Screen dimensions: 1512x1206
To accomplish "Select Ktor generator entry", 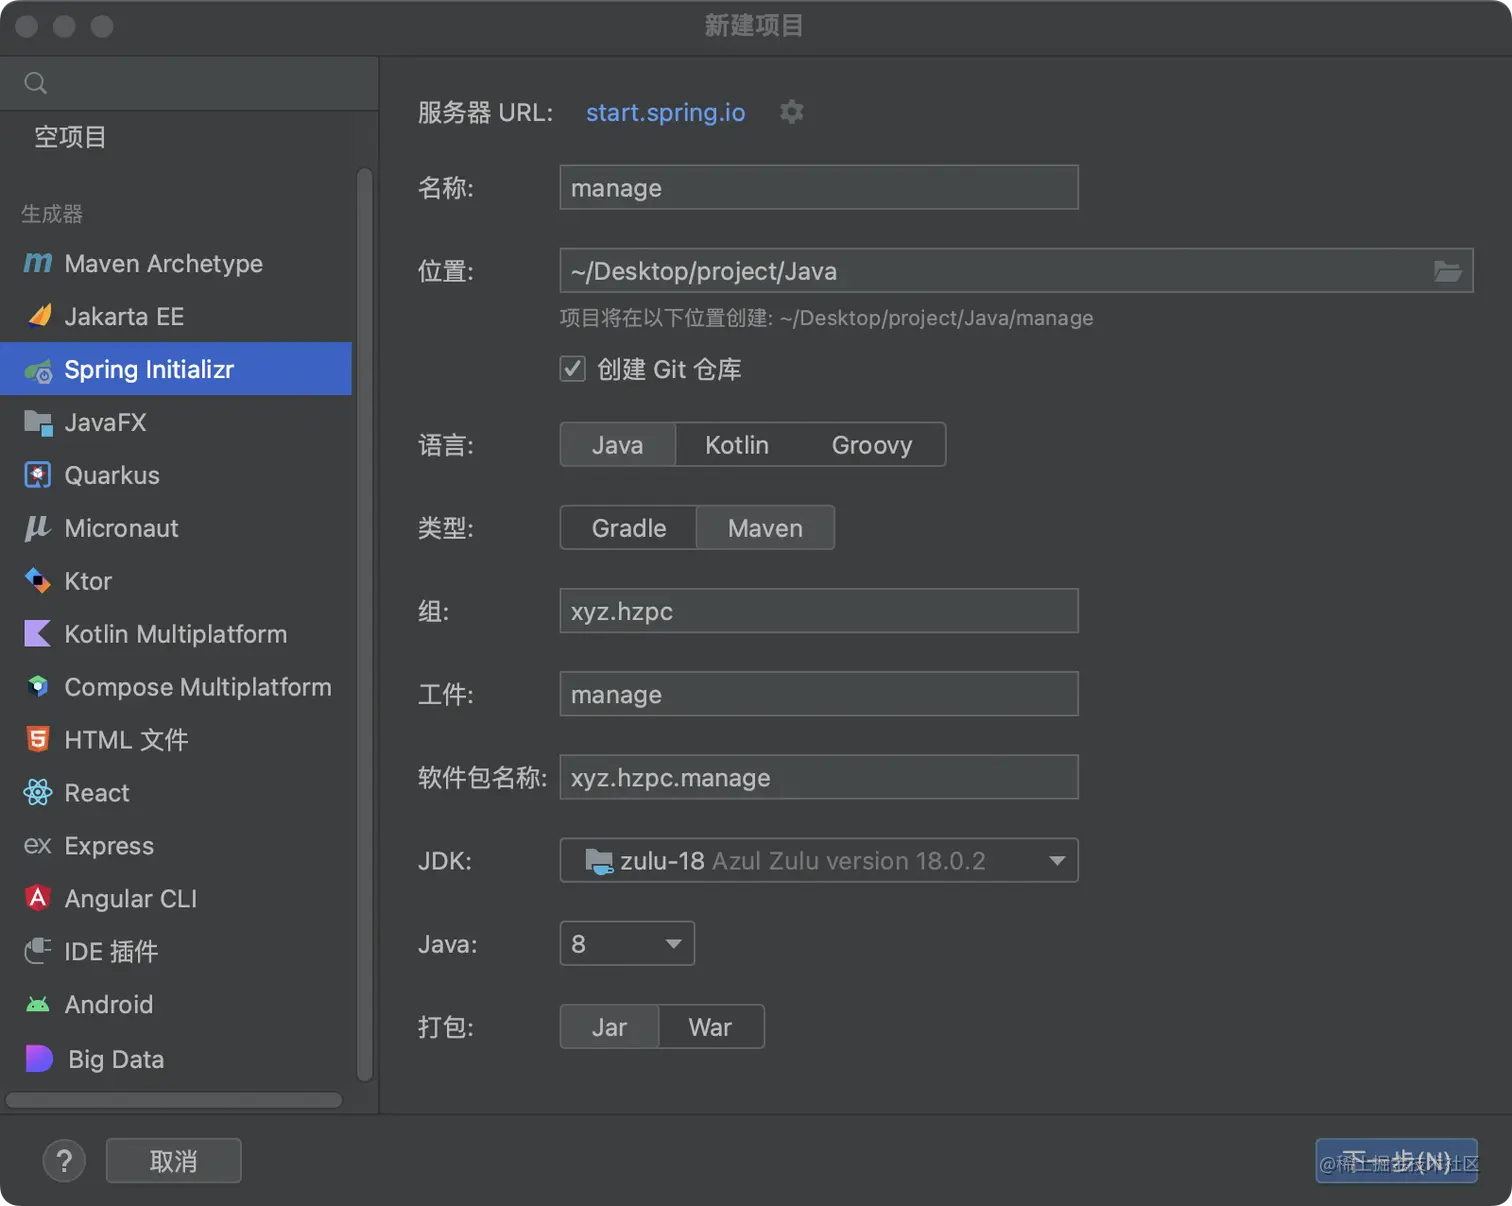I will coord(176,581).
